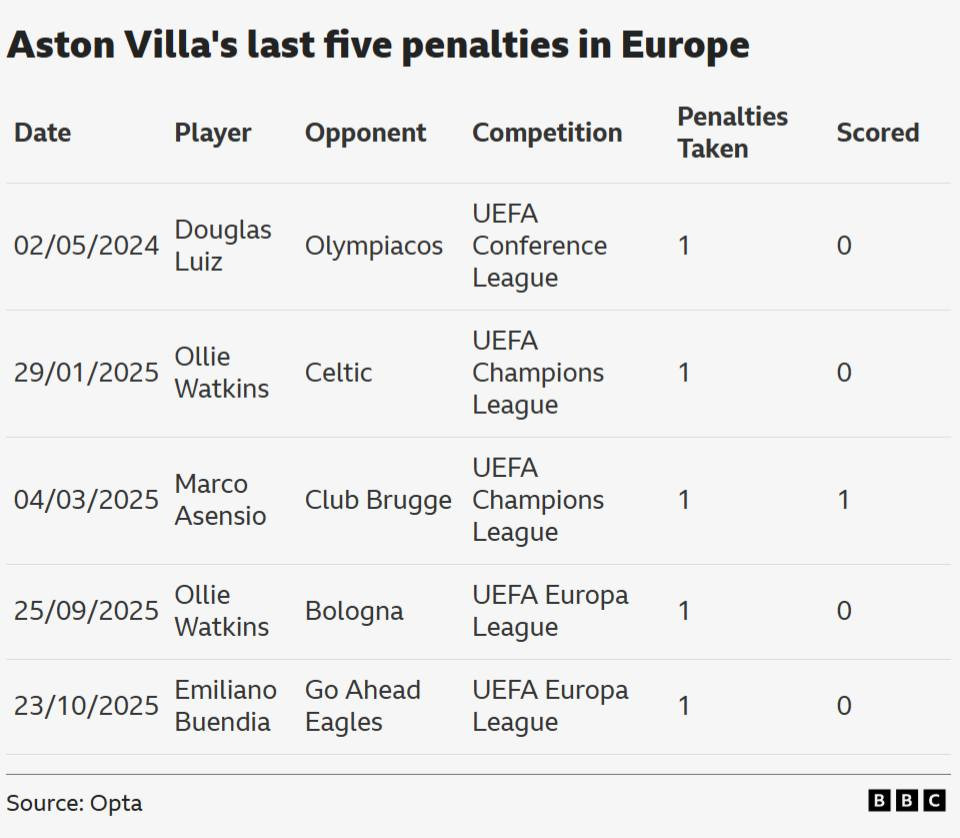Select the 23/10/2025 date cell
Viewport: 960px width, 838px height.
click(86, 706)
